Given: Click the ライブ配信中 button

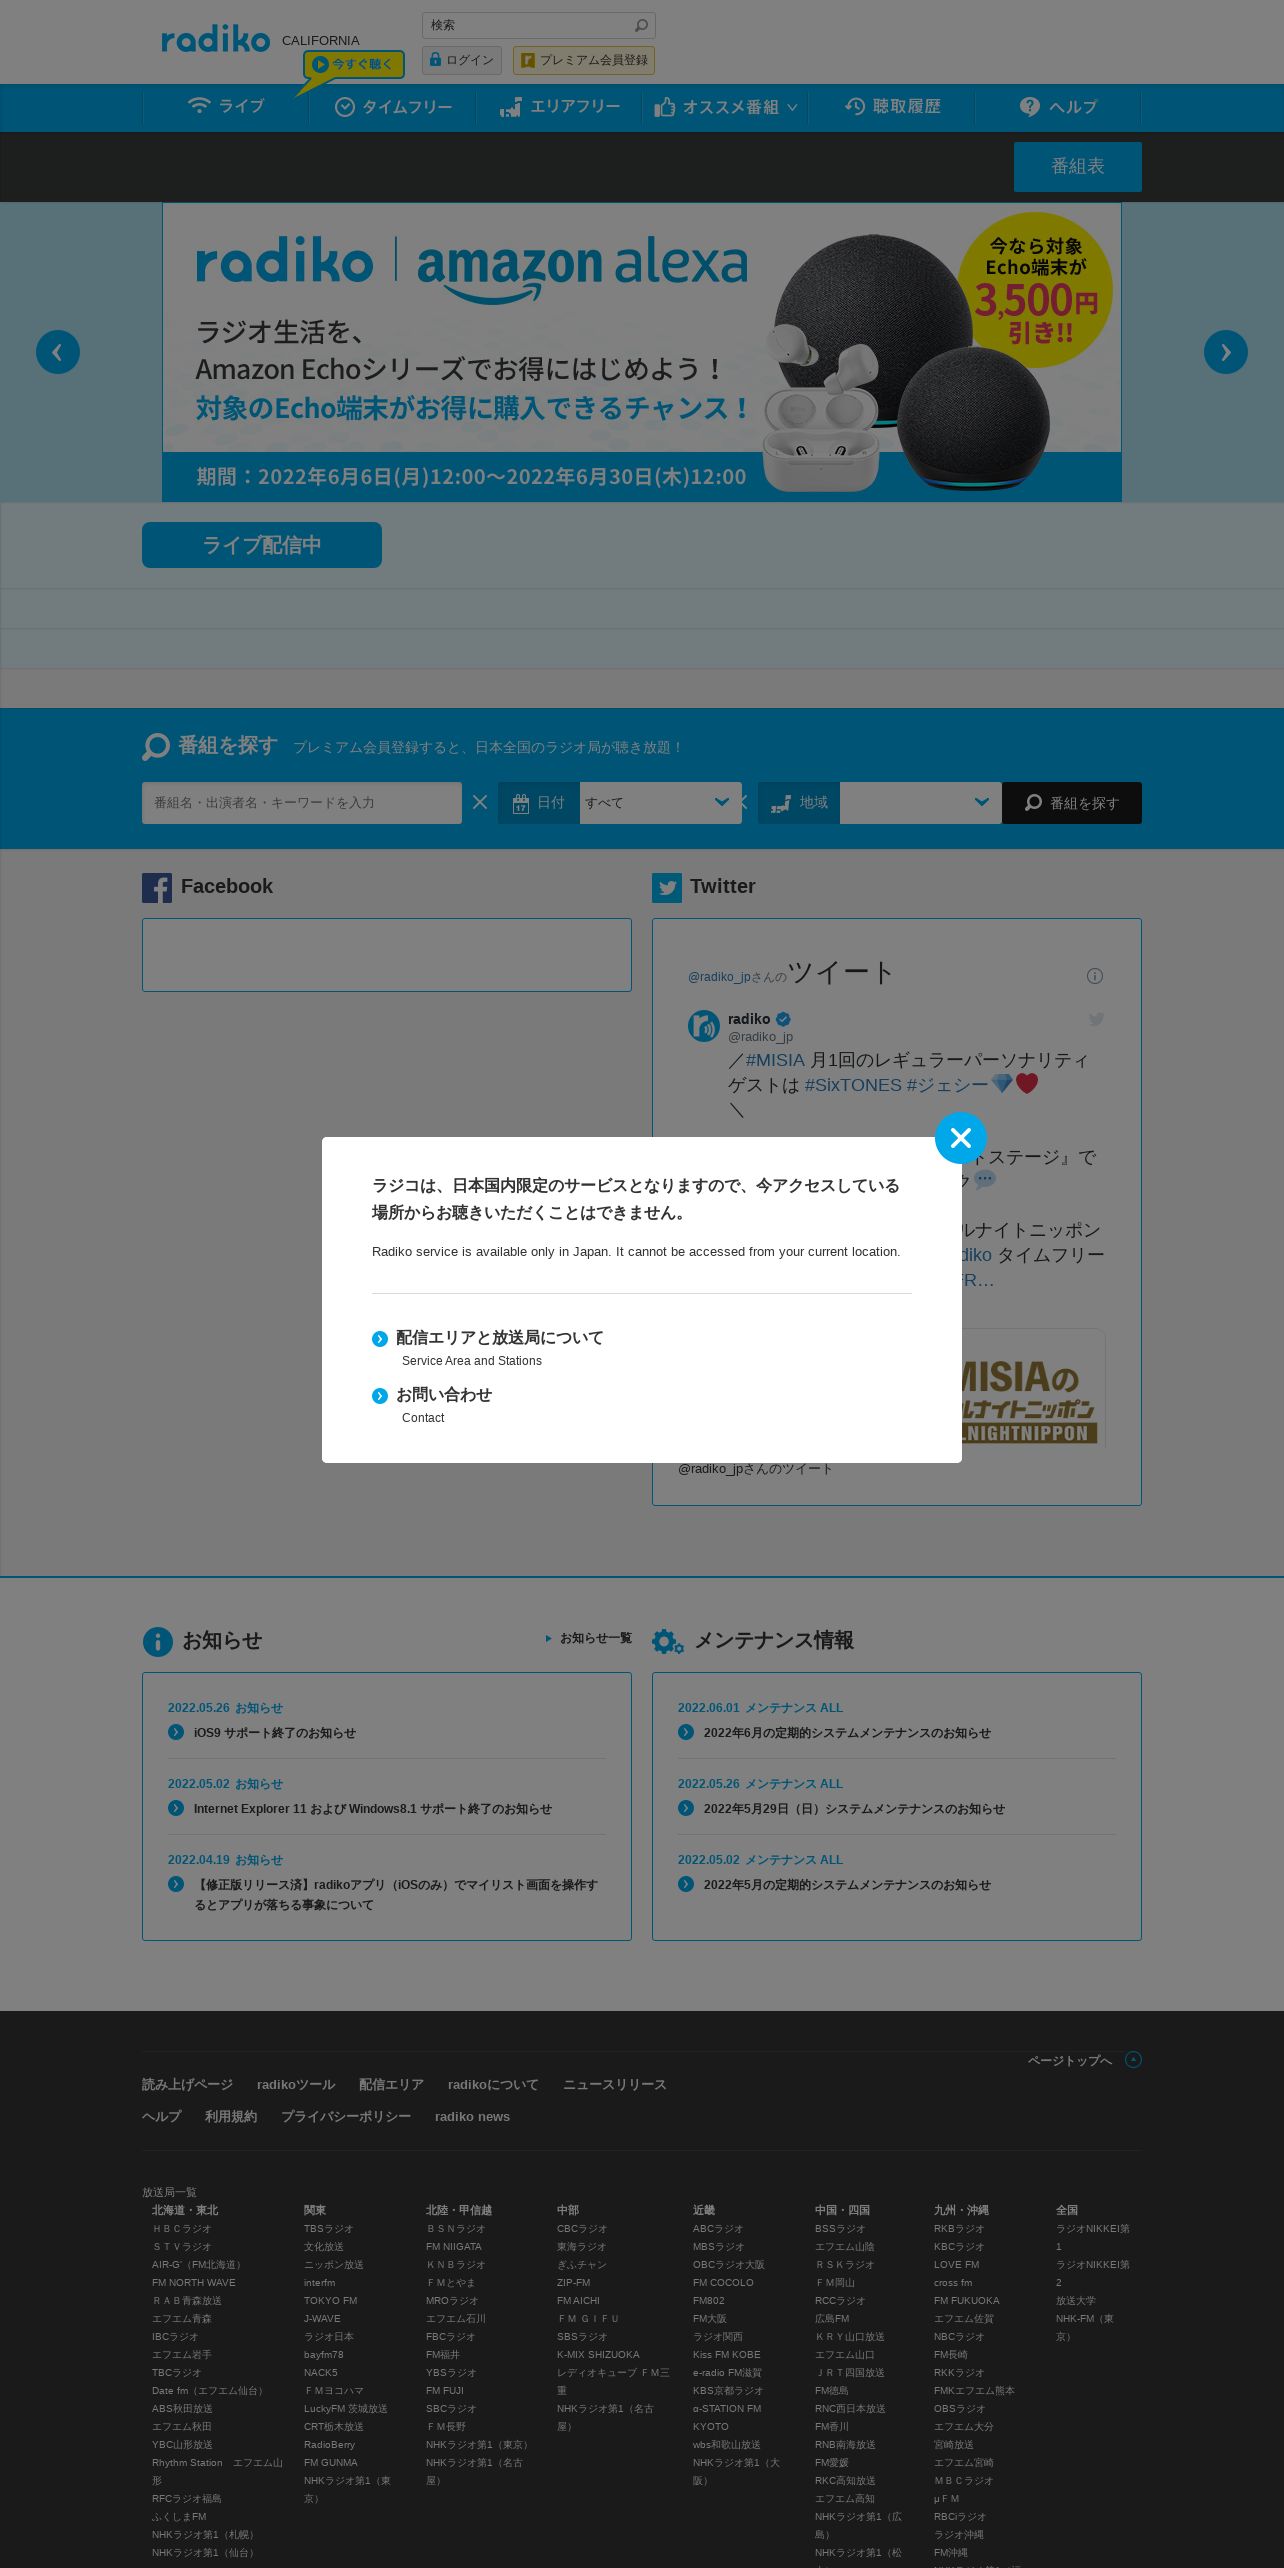Looking at the screenshot, I should 262,545.
